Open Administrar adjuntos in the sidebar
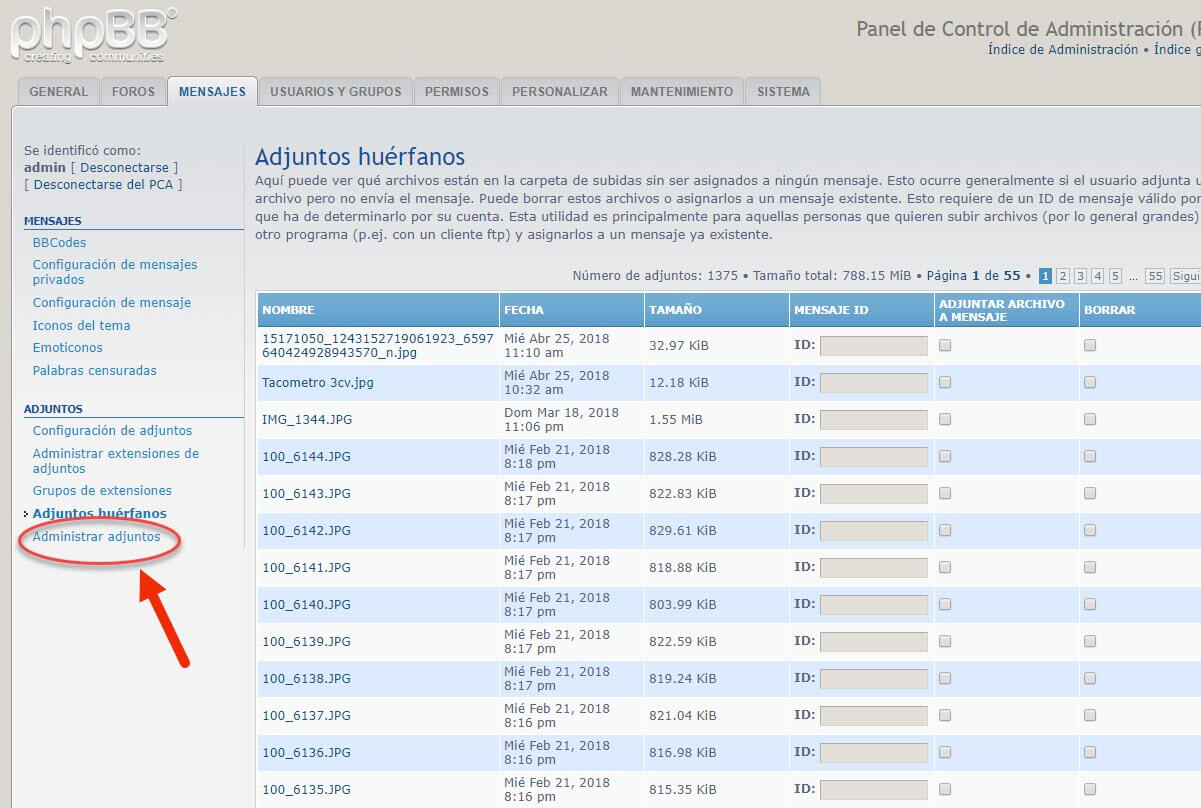Screen dimensions: 1201x808 96,537
